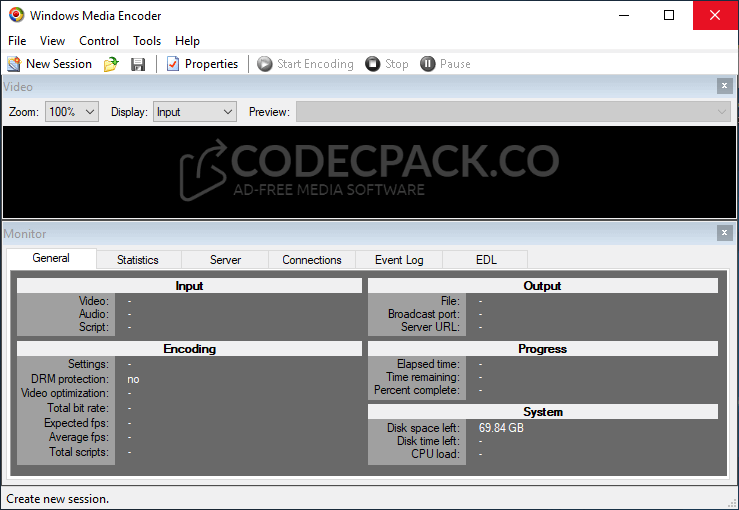Viewport: 739px width, 510px height.
Task: Save the session with the floppy disk icon
Action: click(x=138, y=64)
